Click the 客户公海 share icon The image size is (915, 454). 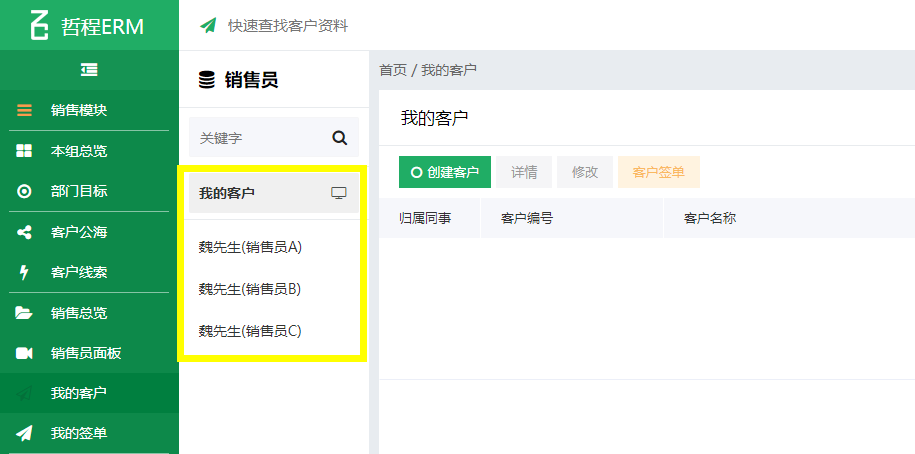tap(24, 232)
